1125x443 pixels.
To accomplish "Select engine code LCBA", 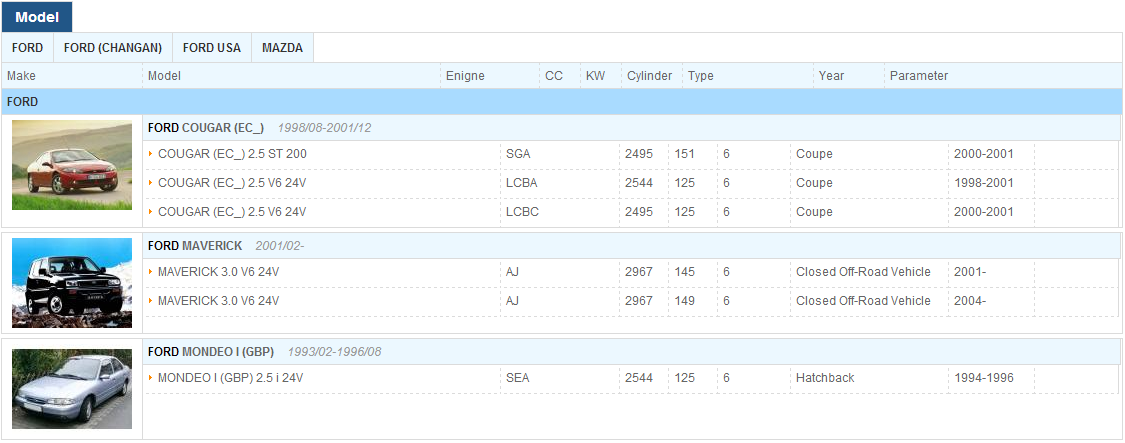I will [x=522, y=183].
